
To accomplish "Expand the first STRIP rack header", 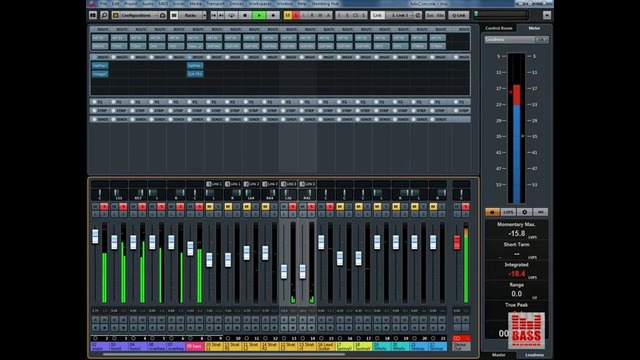I will pos(100,111).
